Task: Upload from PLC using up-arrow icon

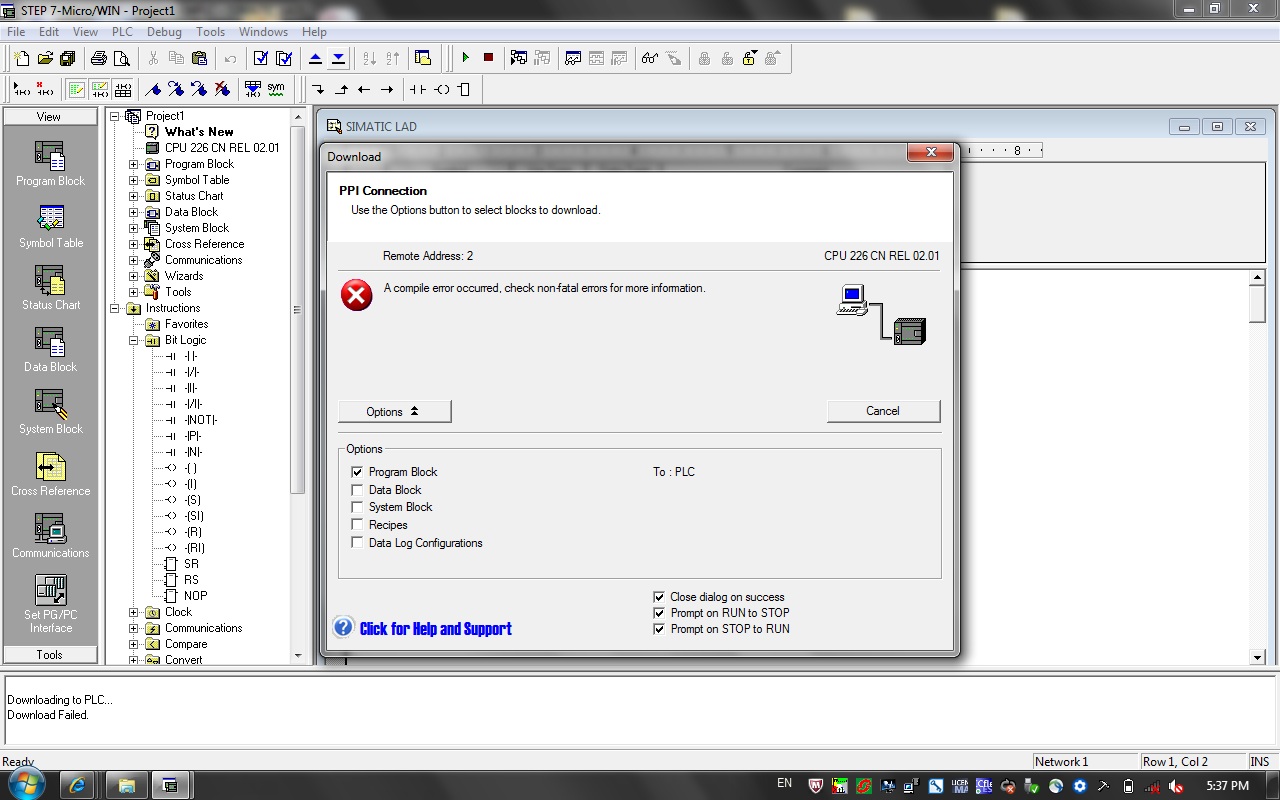Action: point(315,58)
